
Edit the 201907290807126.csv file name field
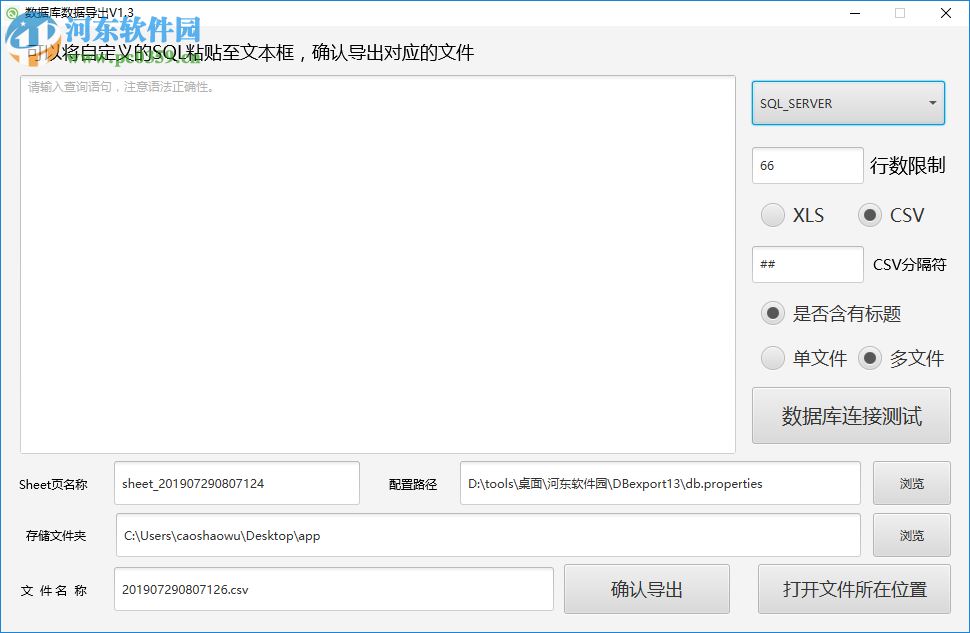[333, 589]
